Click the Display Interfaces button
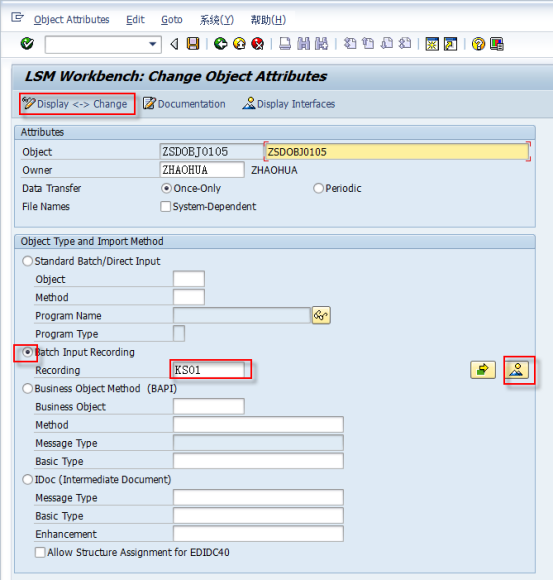The width and height of the screenshot is (554, 580). pos(288,104)
